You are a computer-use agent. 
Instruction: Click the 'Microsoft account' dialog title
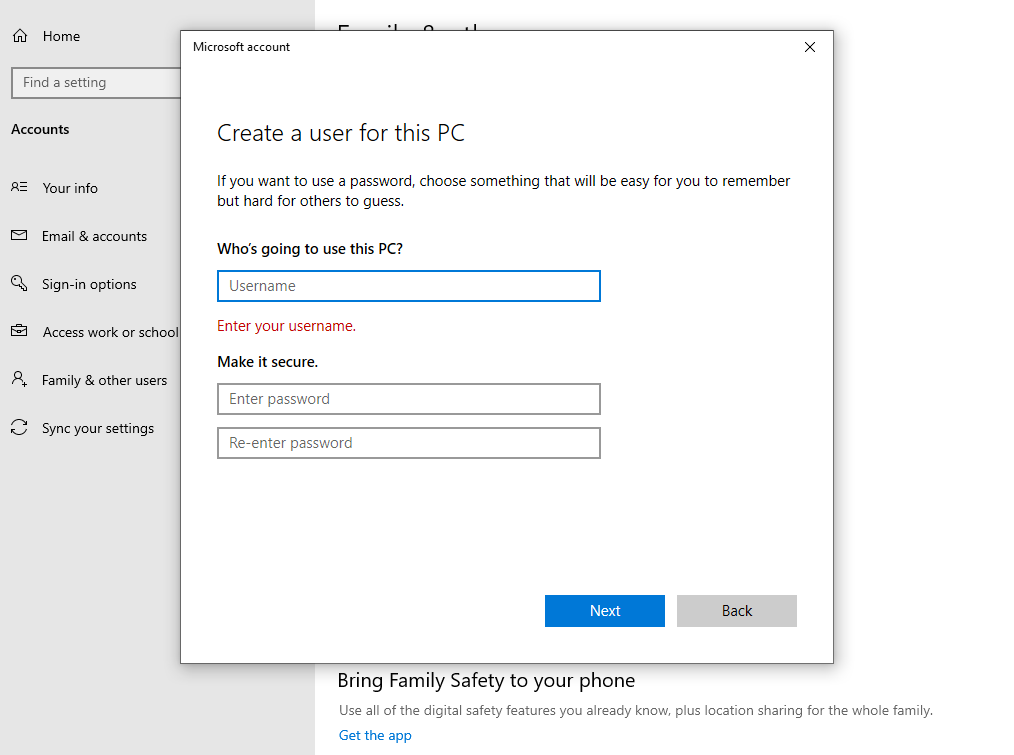241,47
